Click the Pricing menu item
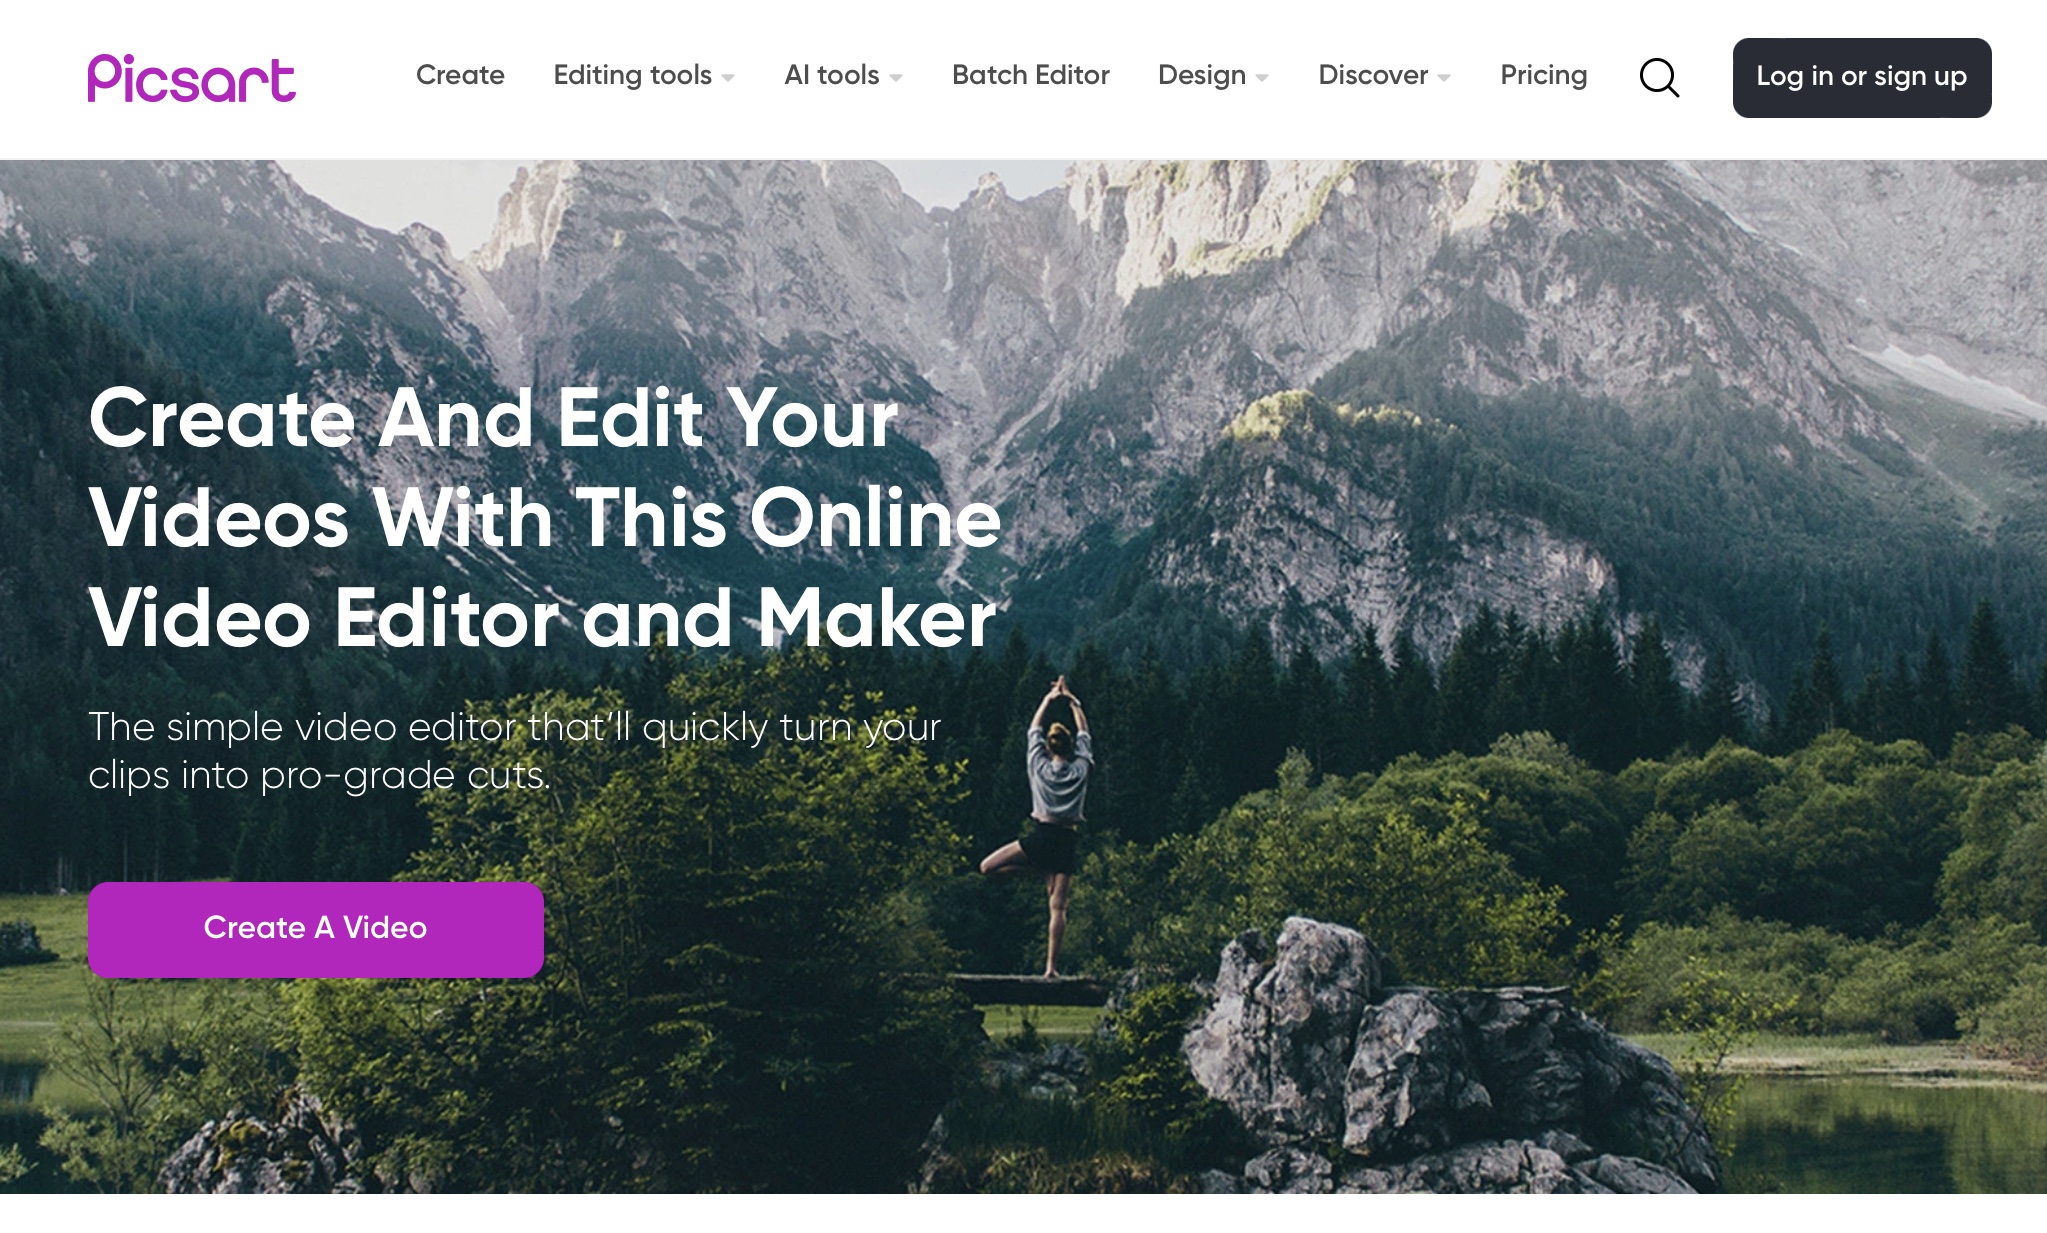The image size is (2047, 1233). [1543, 76]
